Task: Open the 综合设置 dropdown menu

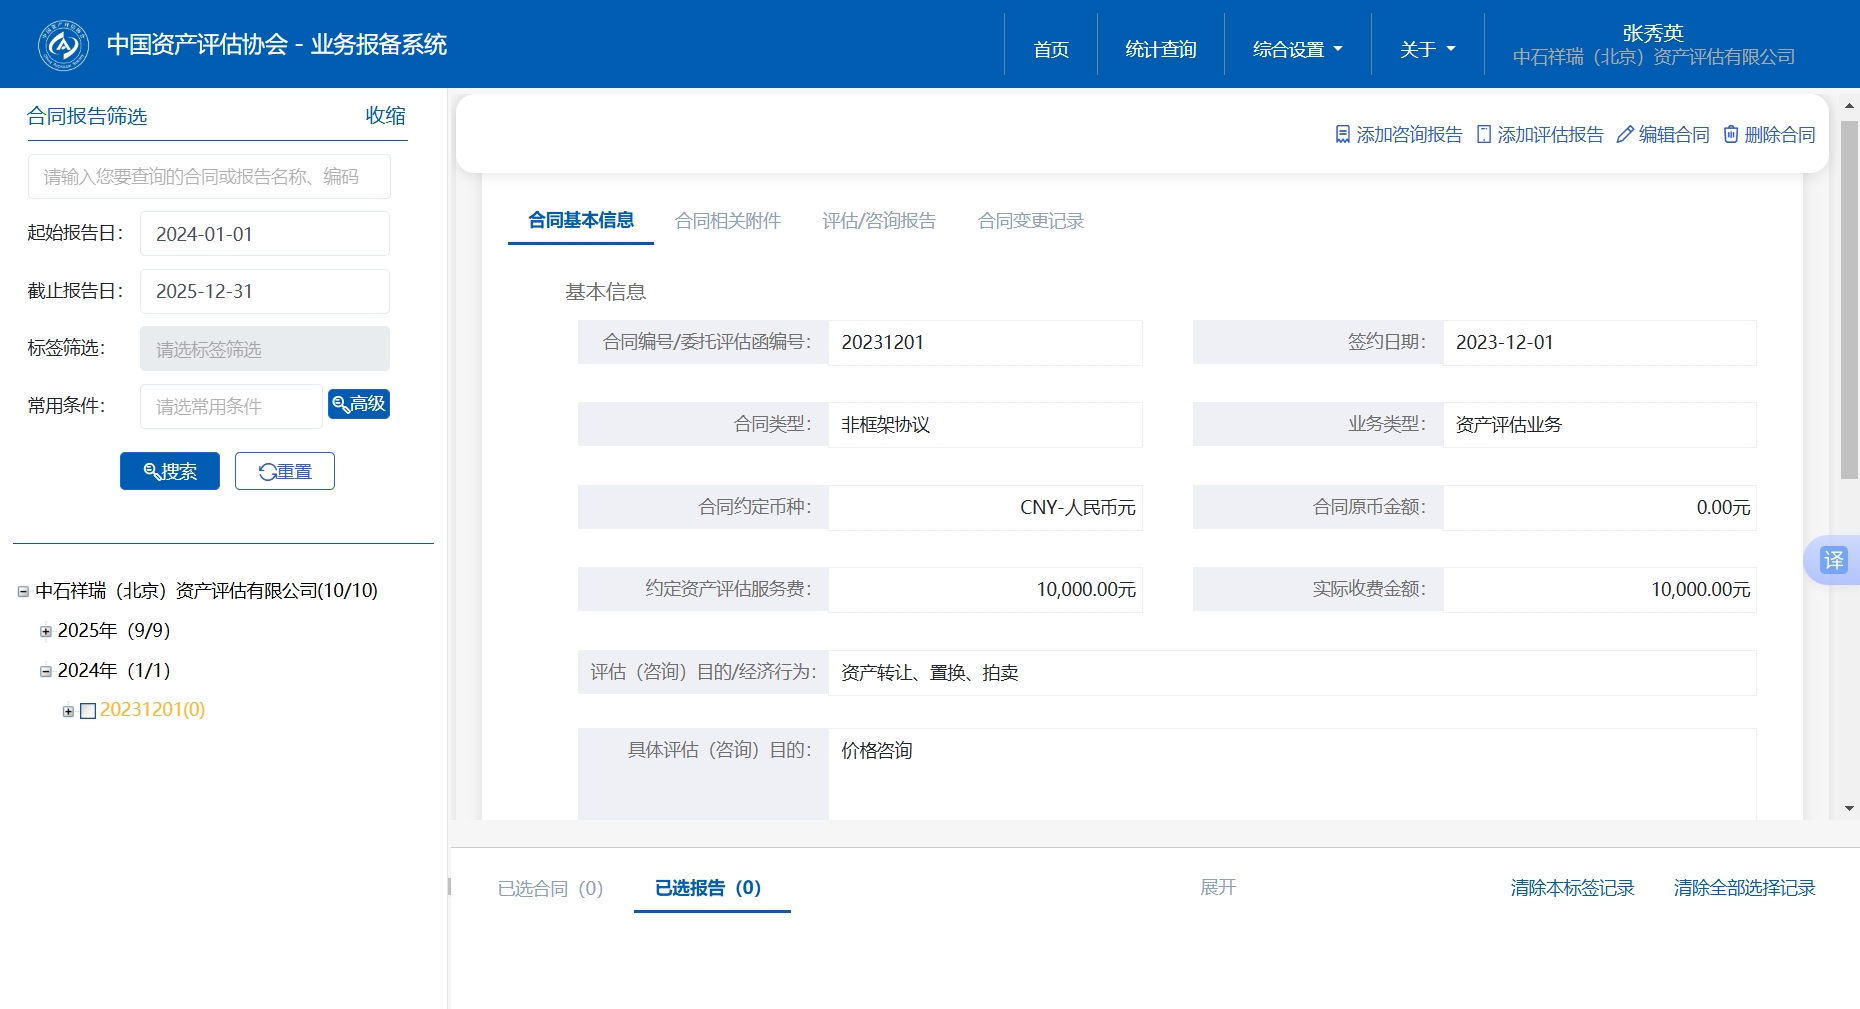Action: [x=1297, y=49]
